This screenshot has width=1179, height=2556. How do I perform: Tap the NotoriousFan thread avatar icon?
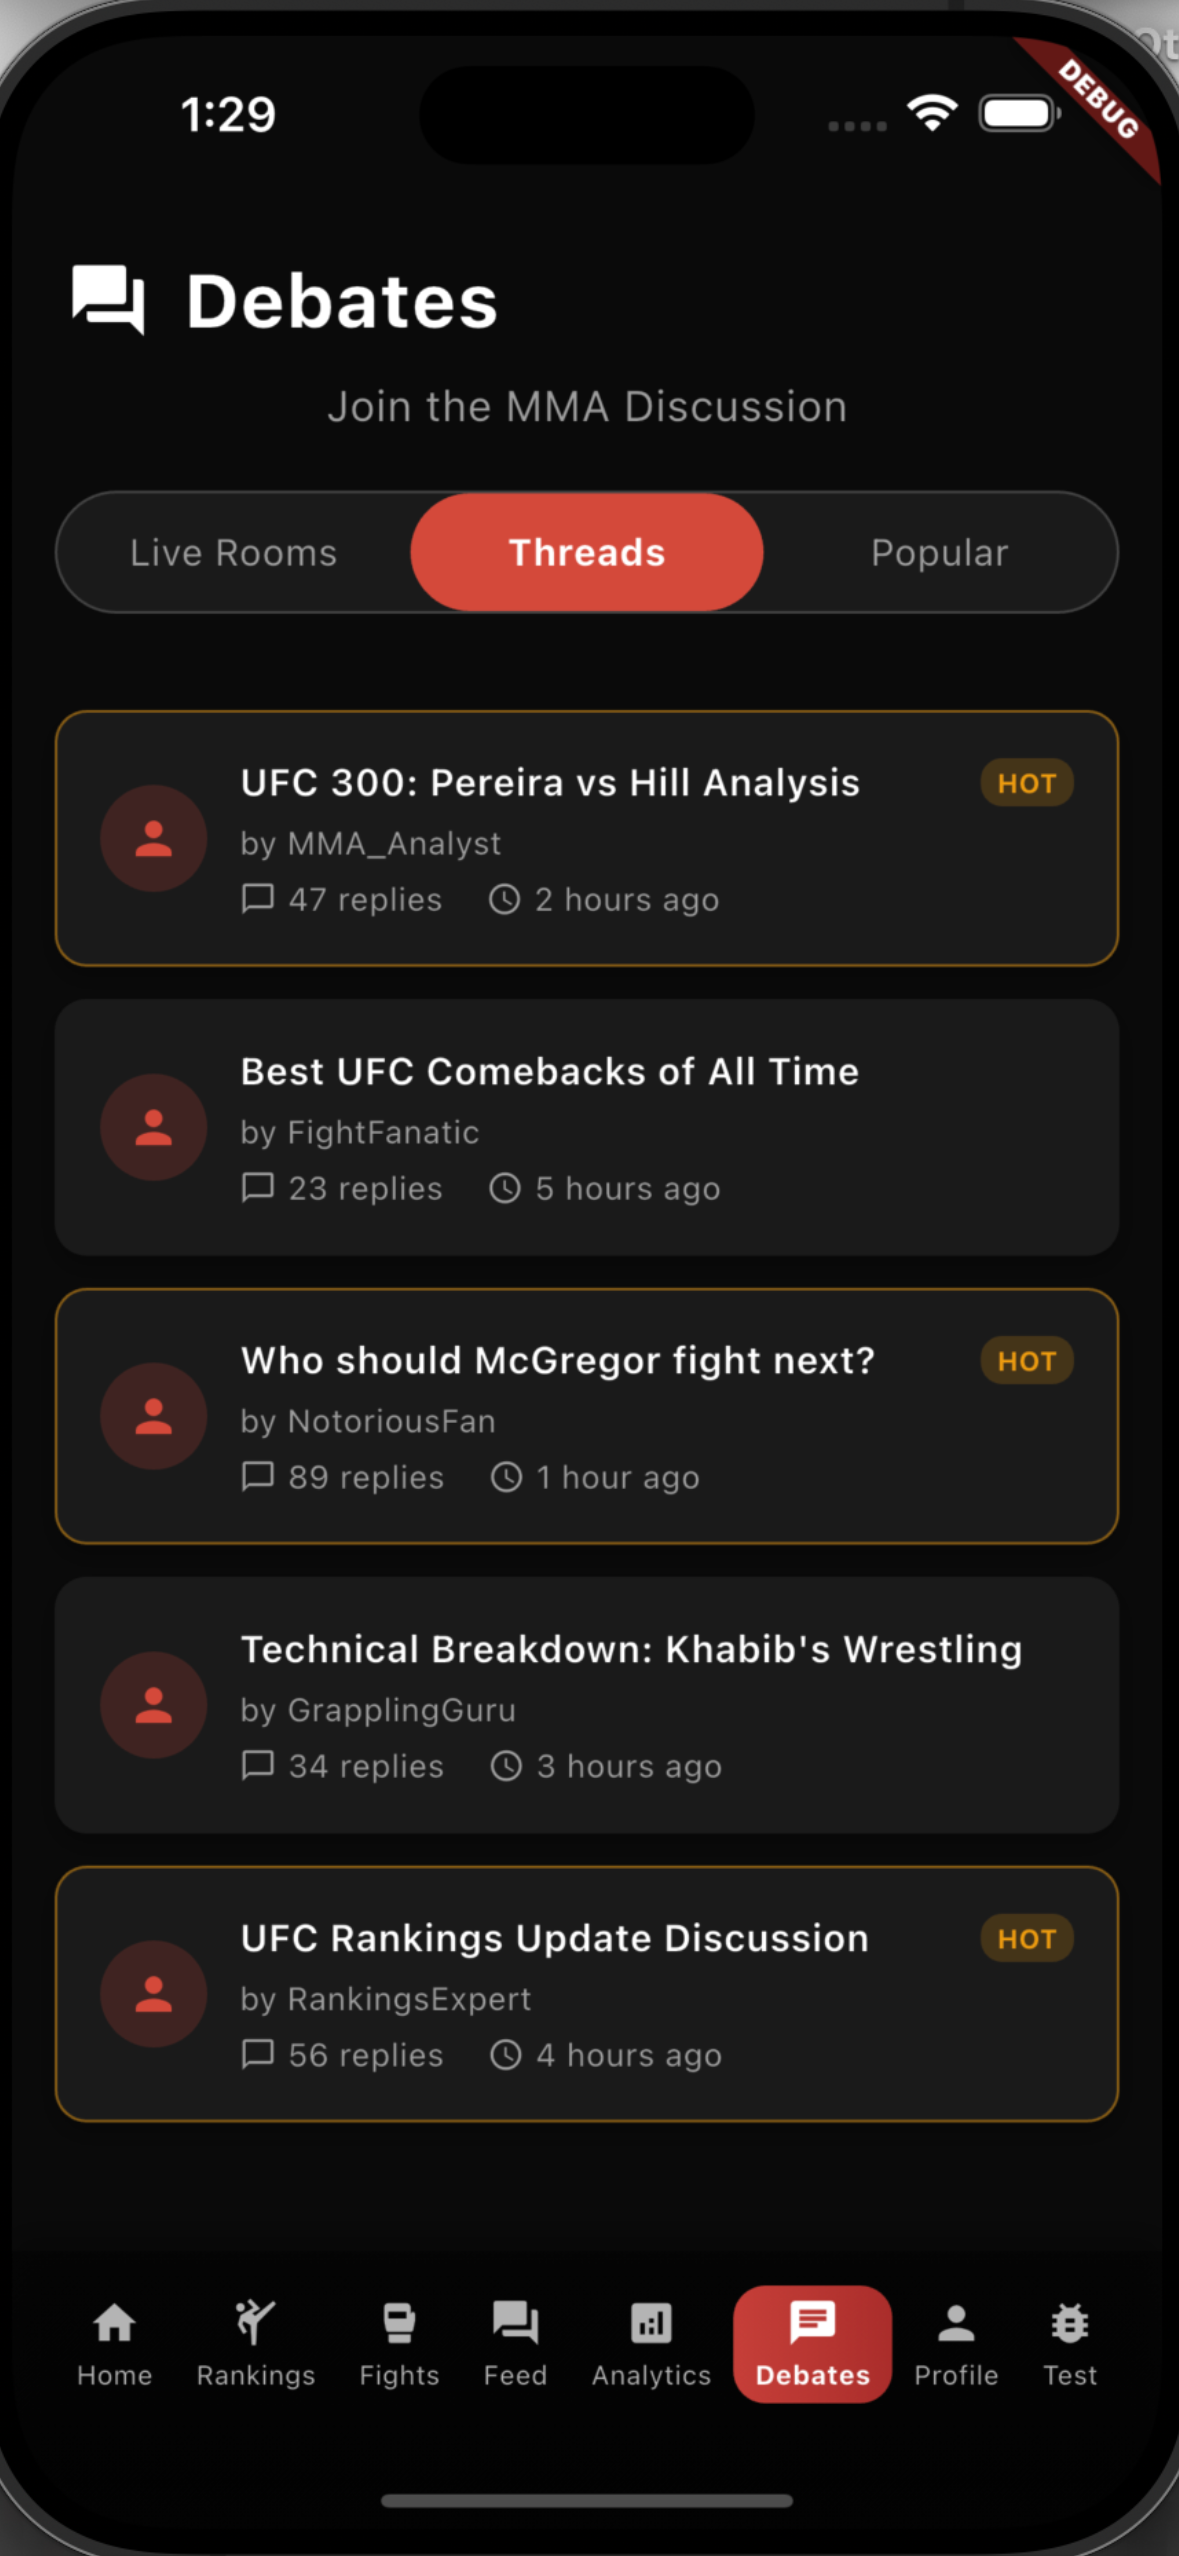(x=154, y=1416)
